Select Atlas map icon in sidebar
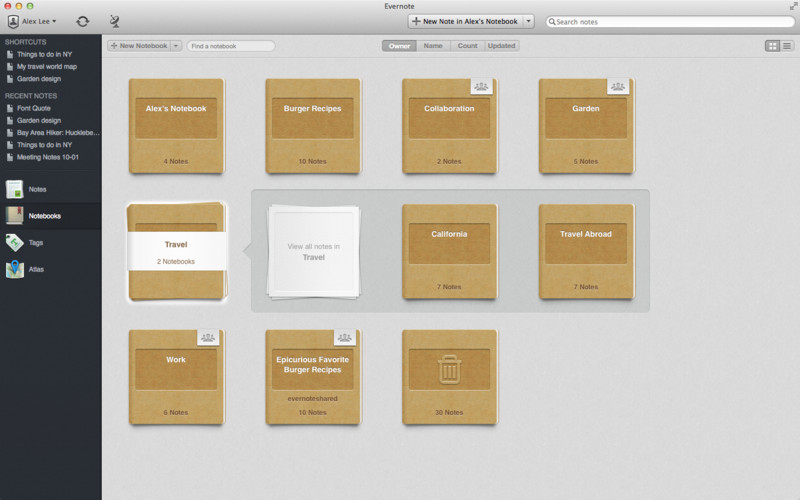This screenshot has height=500, width=800. (x=14, y=269)
